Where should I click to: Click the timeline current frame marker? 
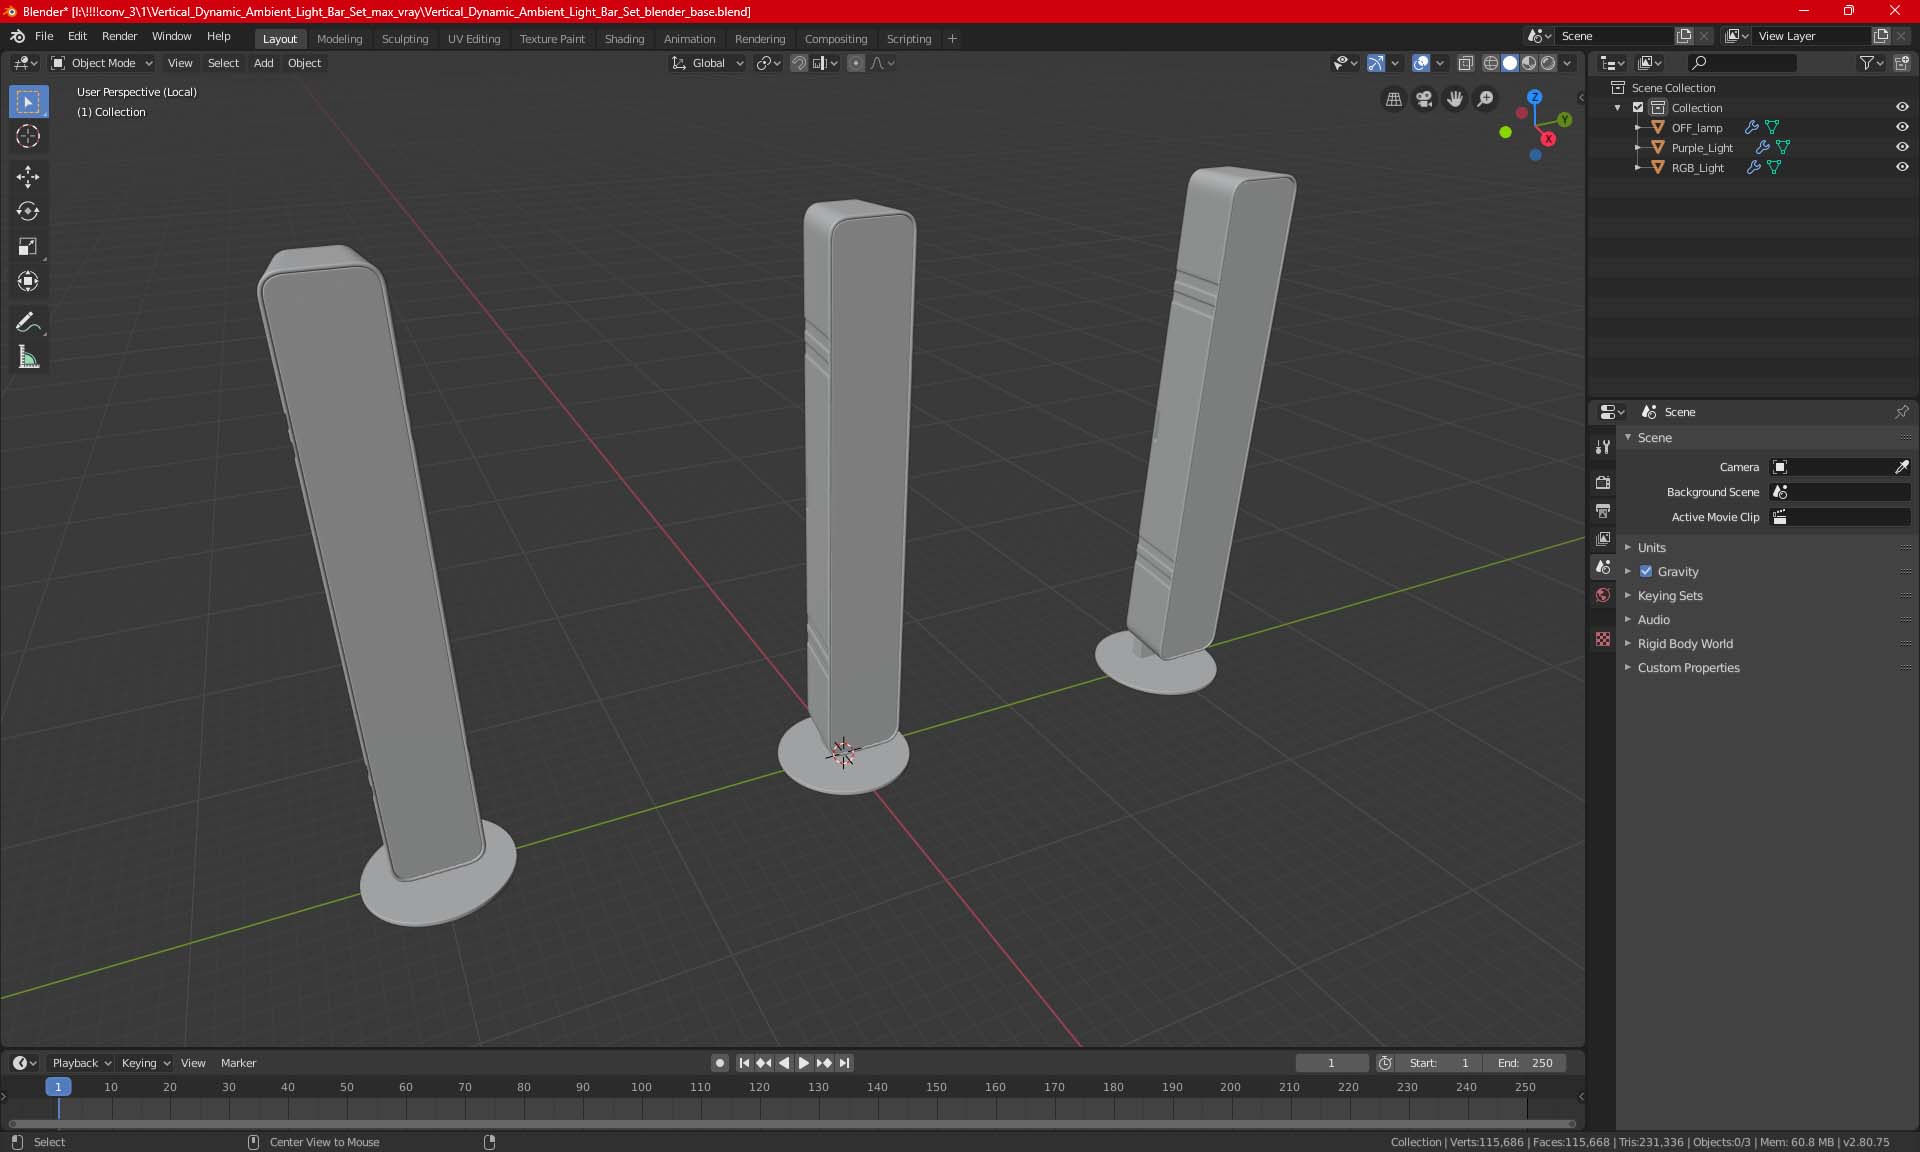(58, 1087)
